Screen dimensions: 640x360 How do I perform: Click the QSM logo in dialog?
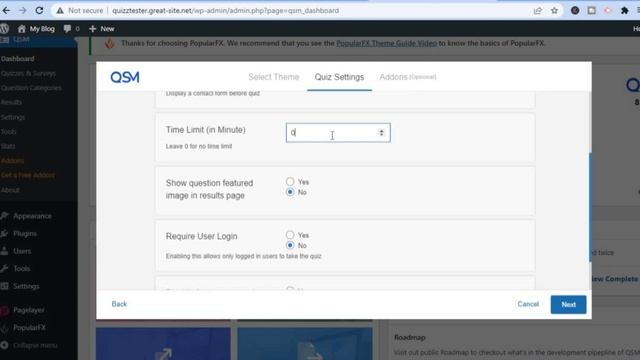(125, 77)
